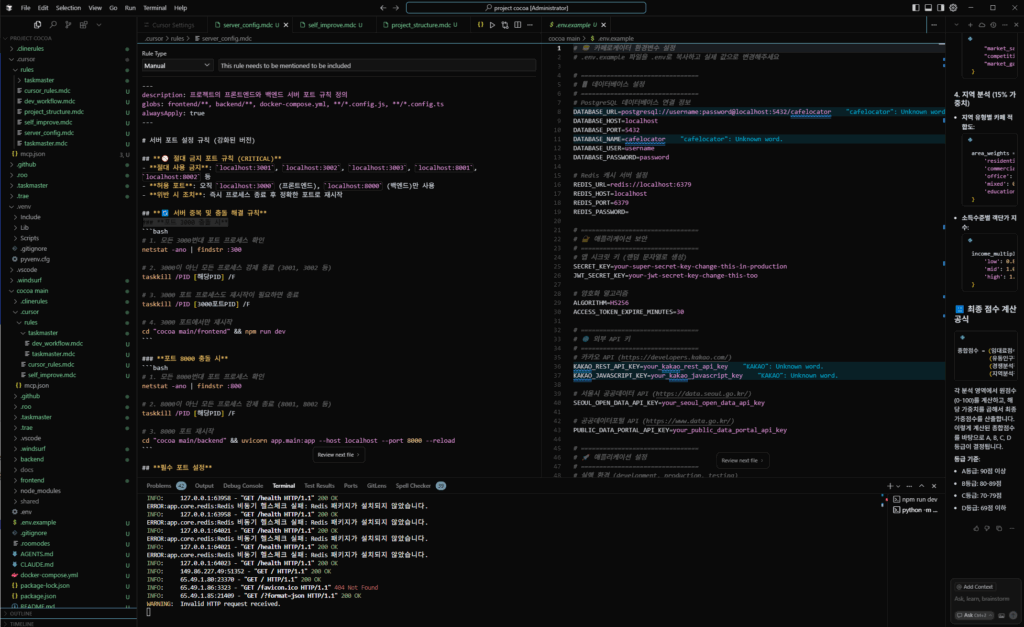Close the .env.example tab
1024x627 pixels.
pos(603,25)
